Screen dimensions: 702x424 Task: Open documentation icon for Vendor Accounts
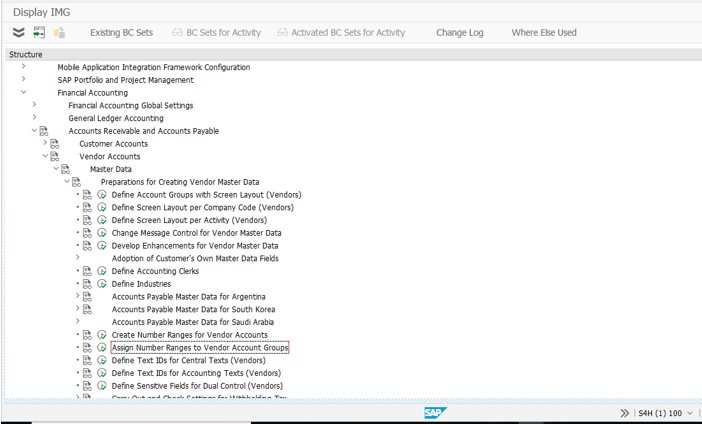click(x=55, y=157)
